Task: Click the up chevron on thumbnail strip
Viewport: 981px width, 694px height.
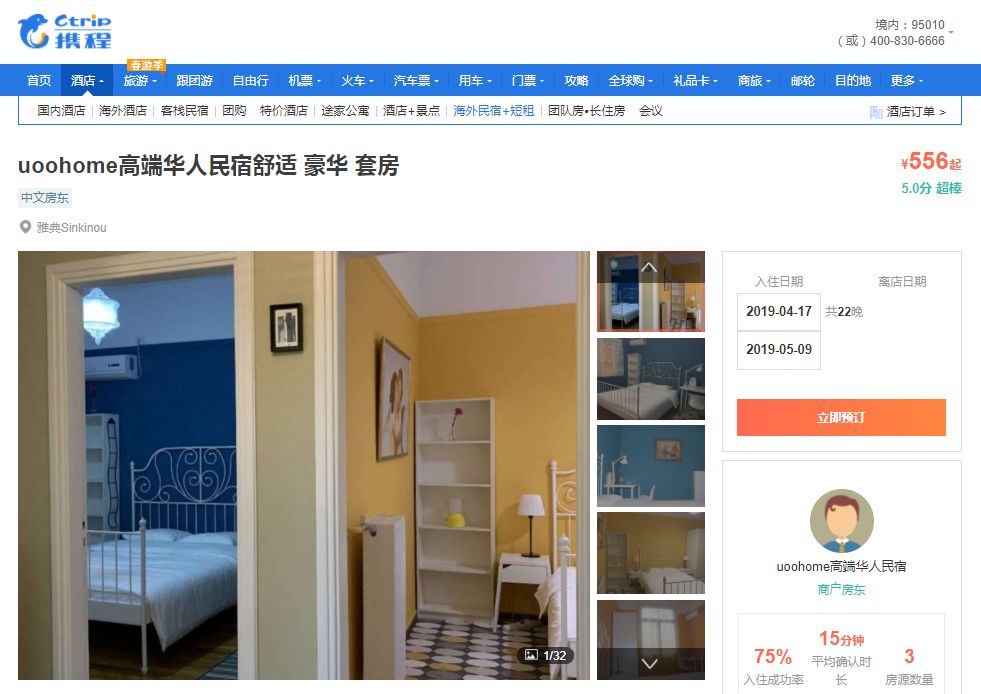Action: coord(649,268)
